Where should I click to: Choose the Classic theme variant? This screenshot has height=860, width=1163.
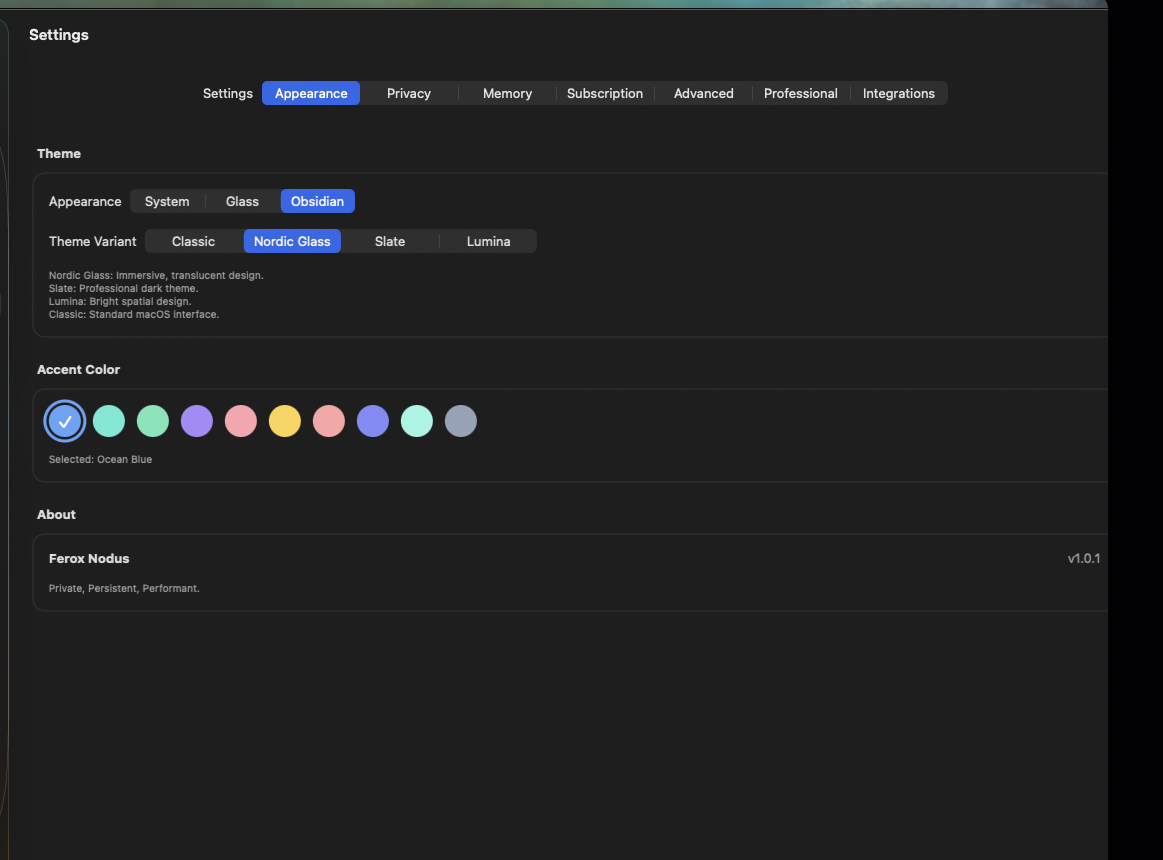[192, 241]
